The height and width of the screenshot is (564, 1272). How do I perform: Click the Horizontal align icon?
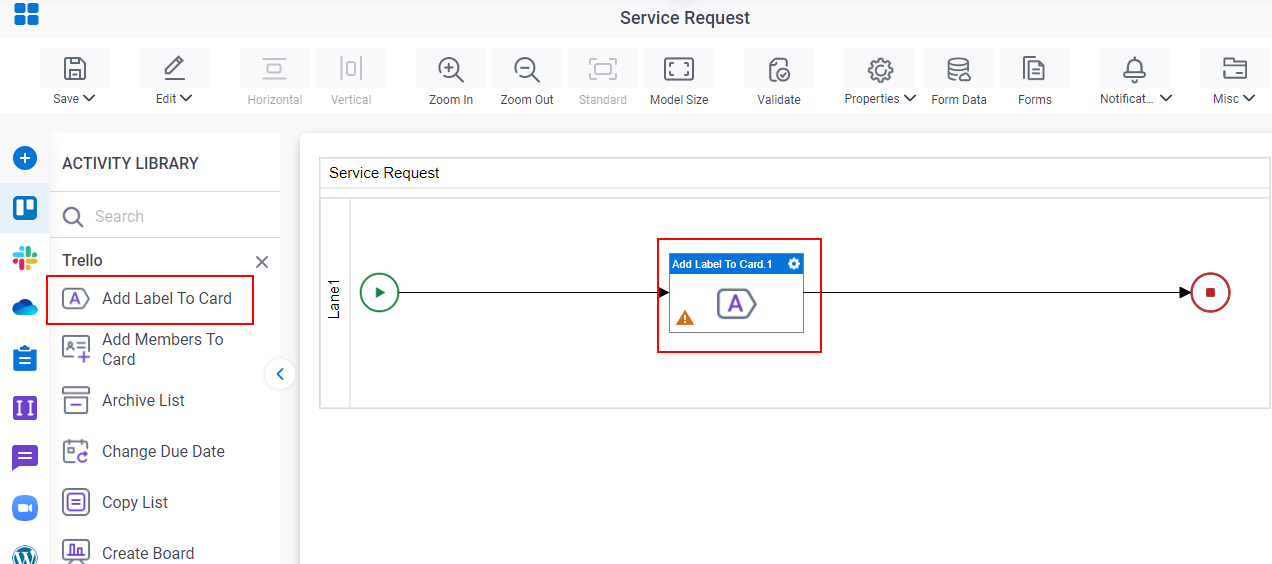click(275, 68)
